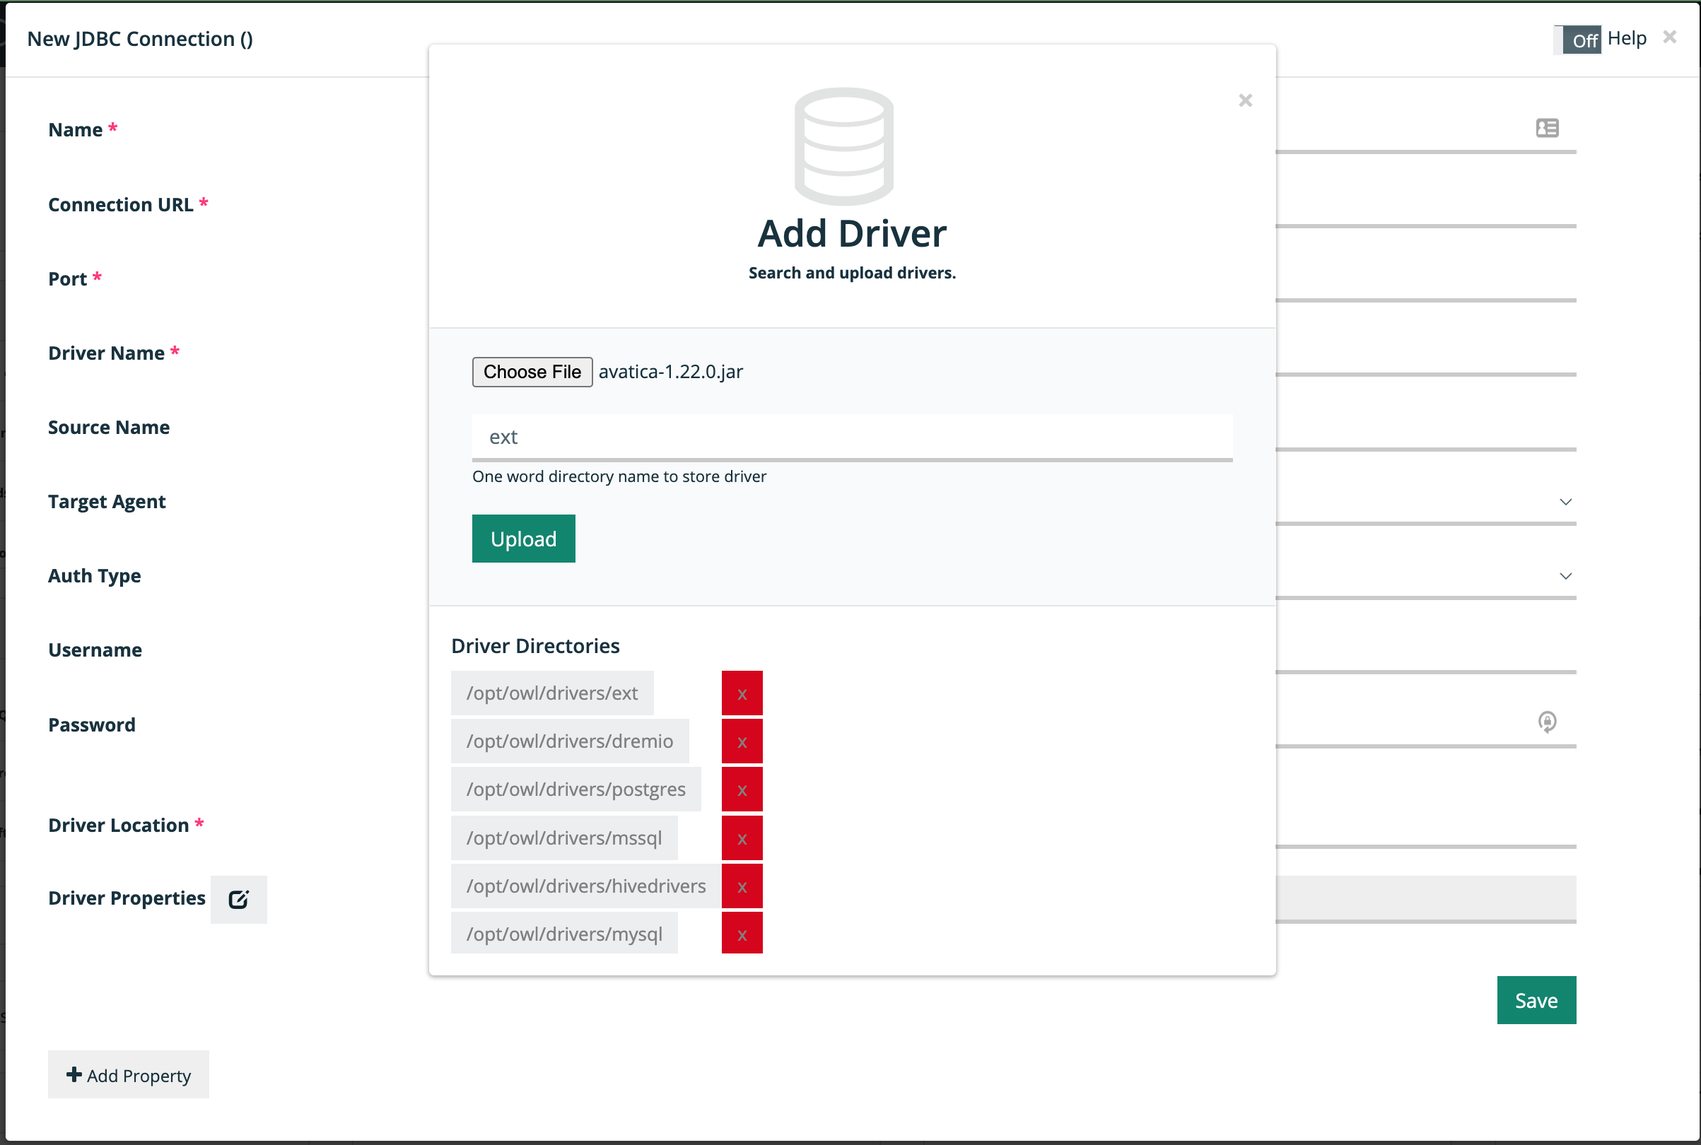The image size is (1701, 1145).
Task: Remove the /opt/owl/drivers/mysql directory
Action: (742, 933)
